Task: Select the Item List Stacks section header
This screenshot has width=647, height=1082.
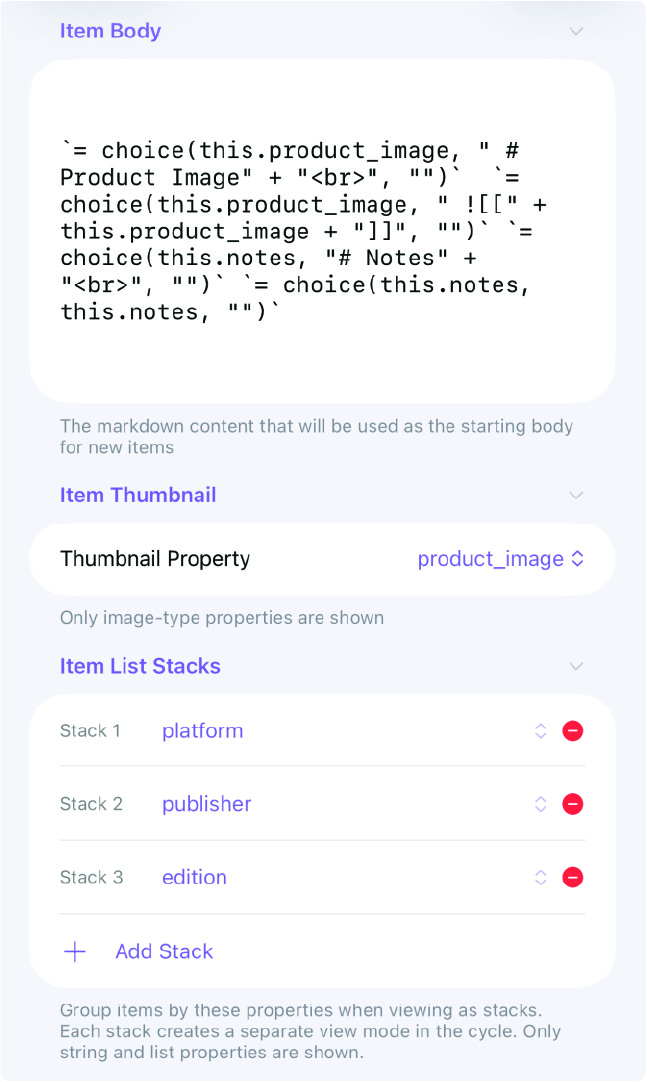Action: [140, 666]
